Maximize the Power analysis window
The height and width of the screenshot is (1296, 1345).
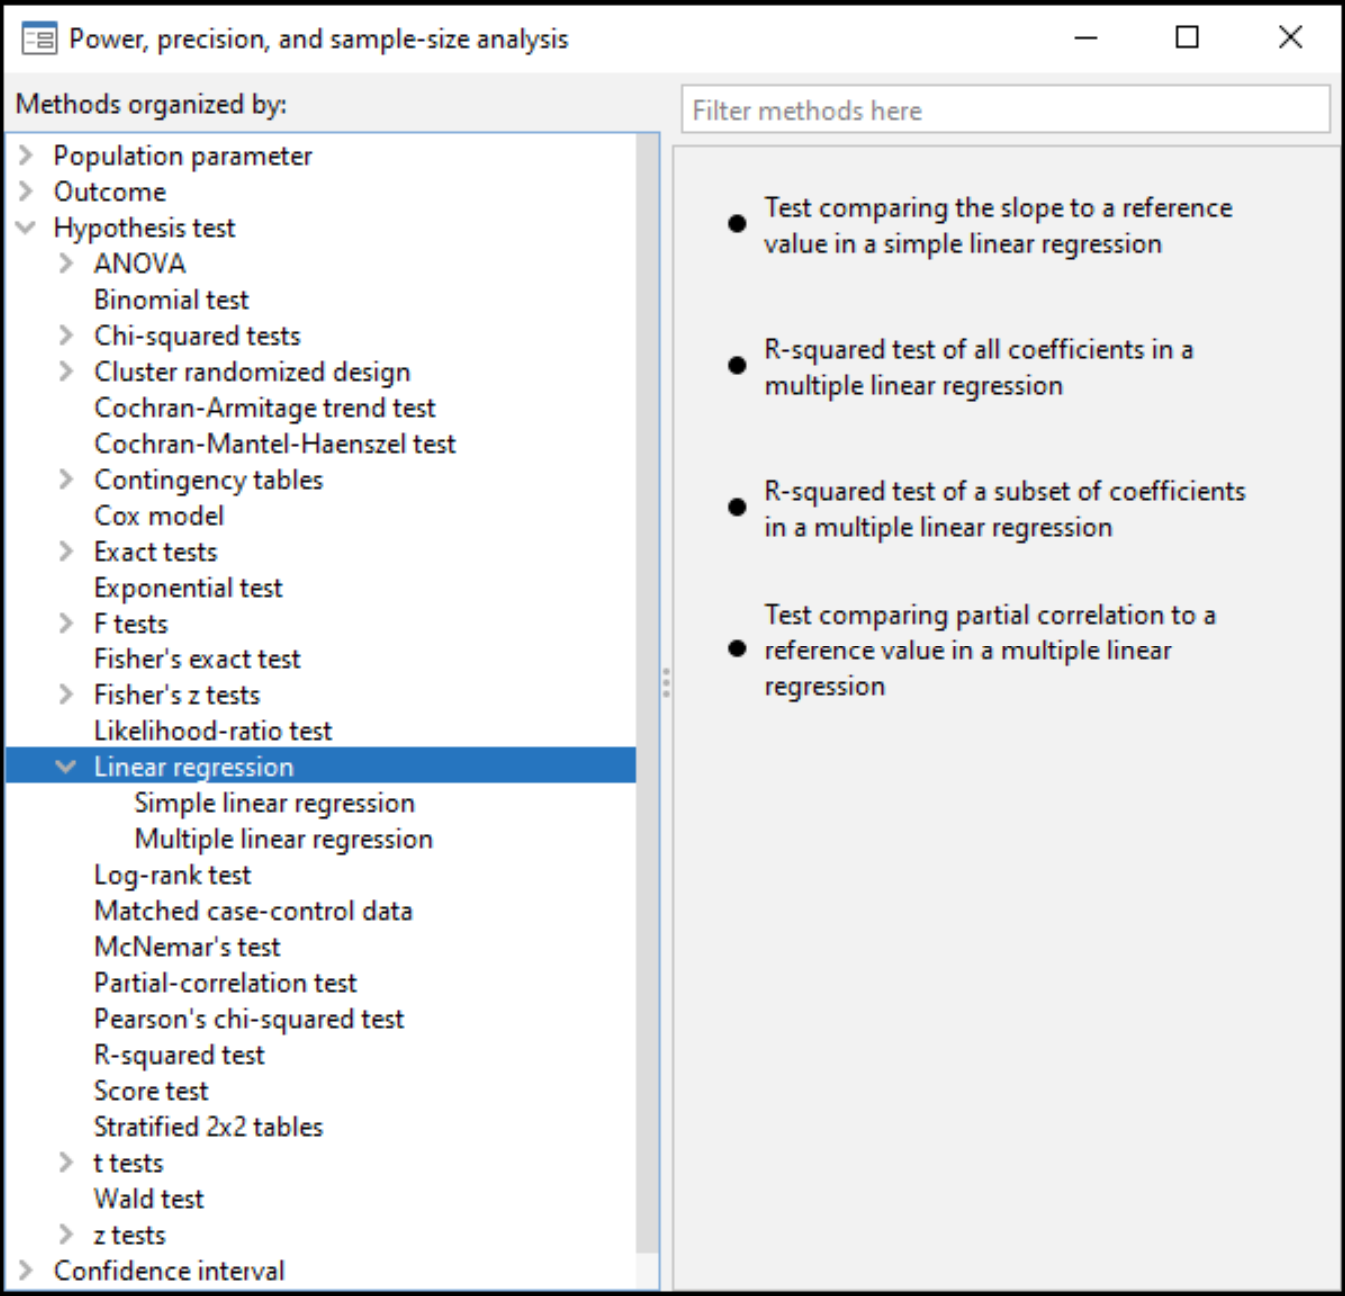click(1187, 38)
